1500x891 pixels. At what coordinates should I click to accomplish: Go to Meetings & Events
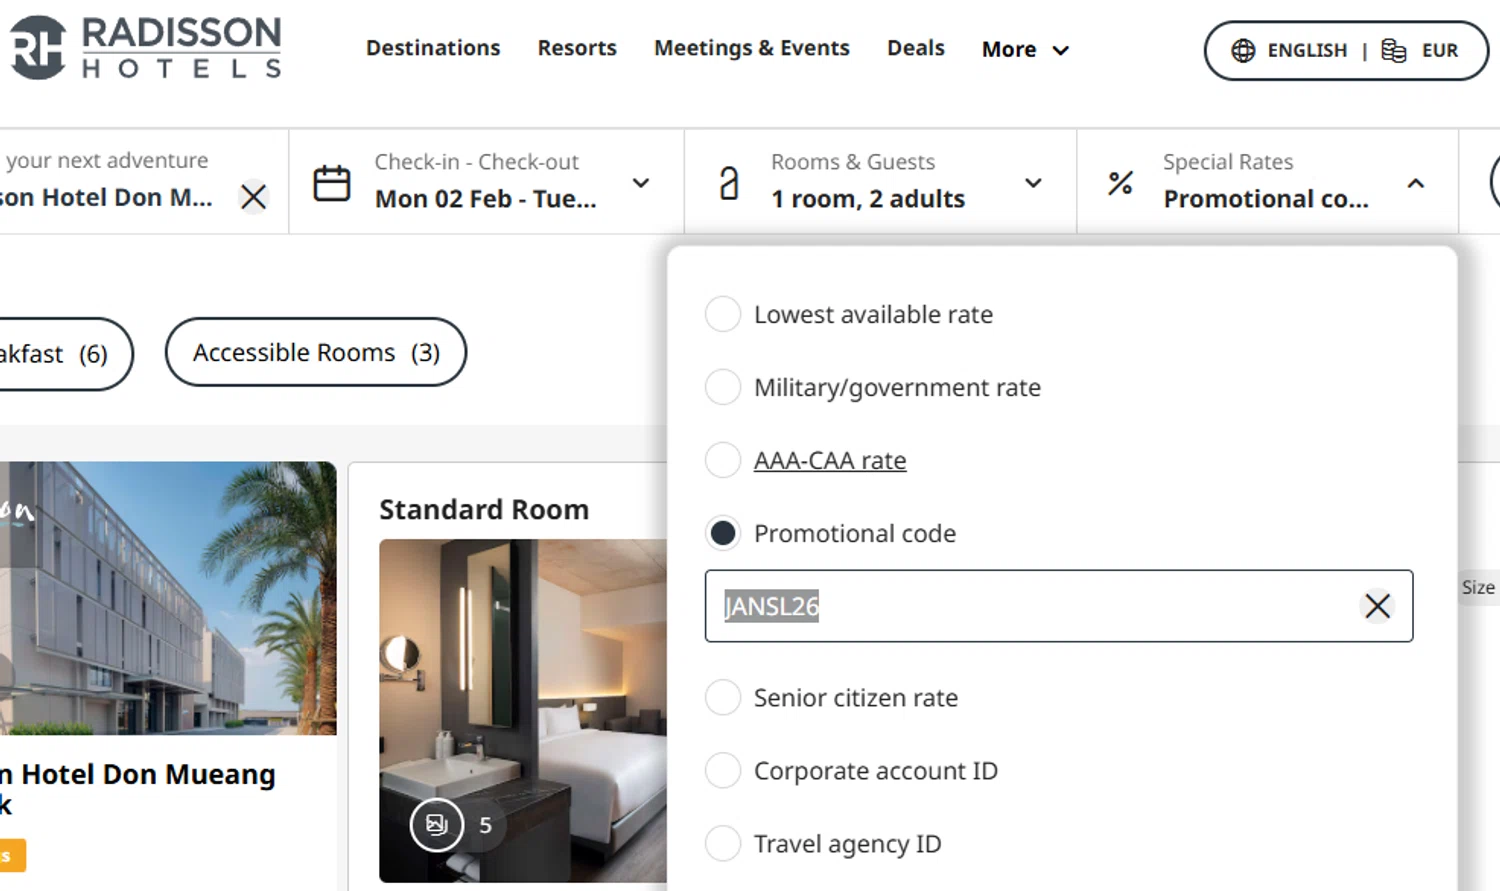click(x=752, y=48)
